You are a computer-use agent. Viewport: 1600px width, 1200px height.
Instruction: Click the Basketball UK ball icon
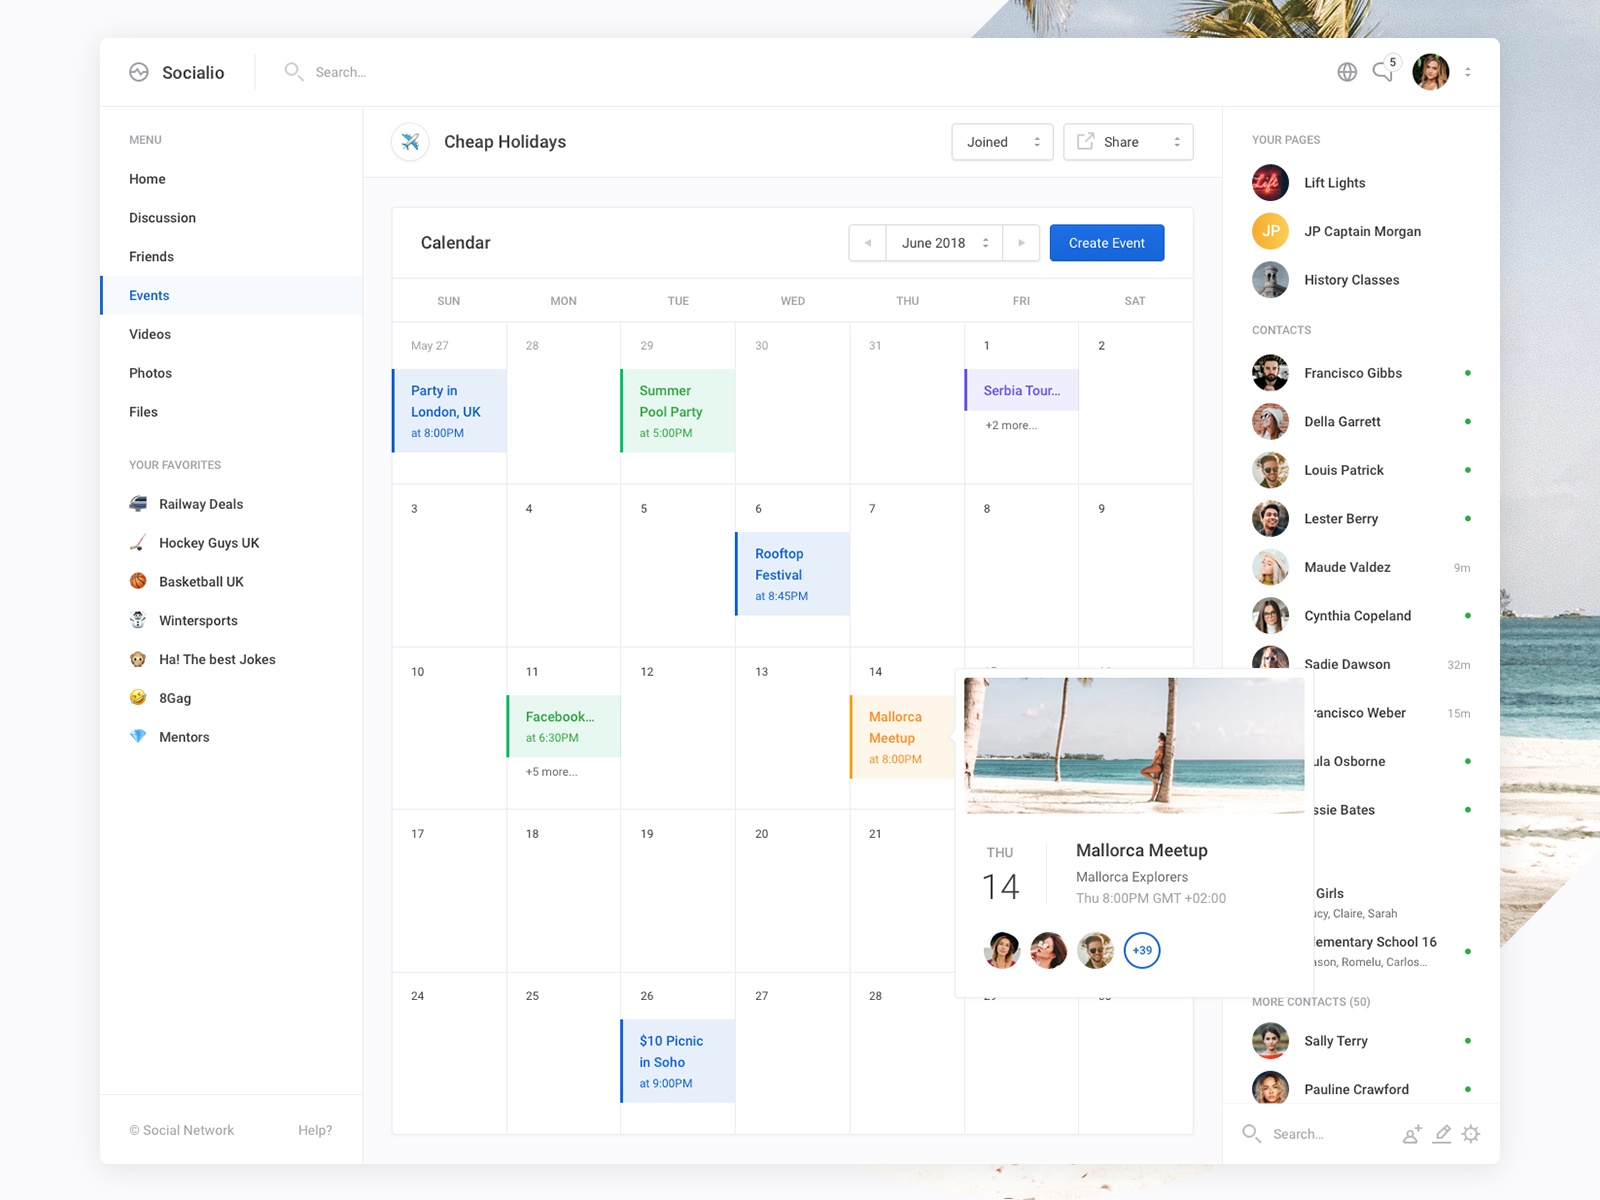click(x=139, y=581)
